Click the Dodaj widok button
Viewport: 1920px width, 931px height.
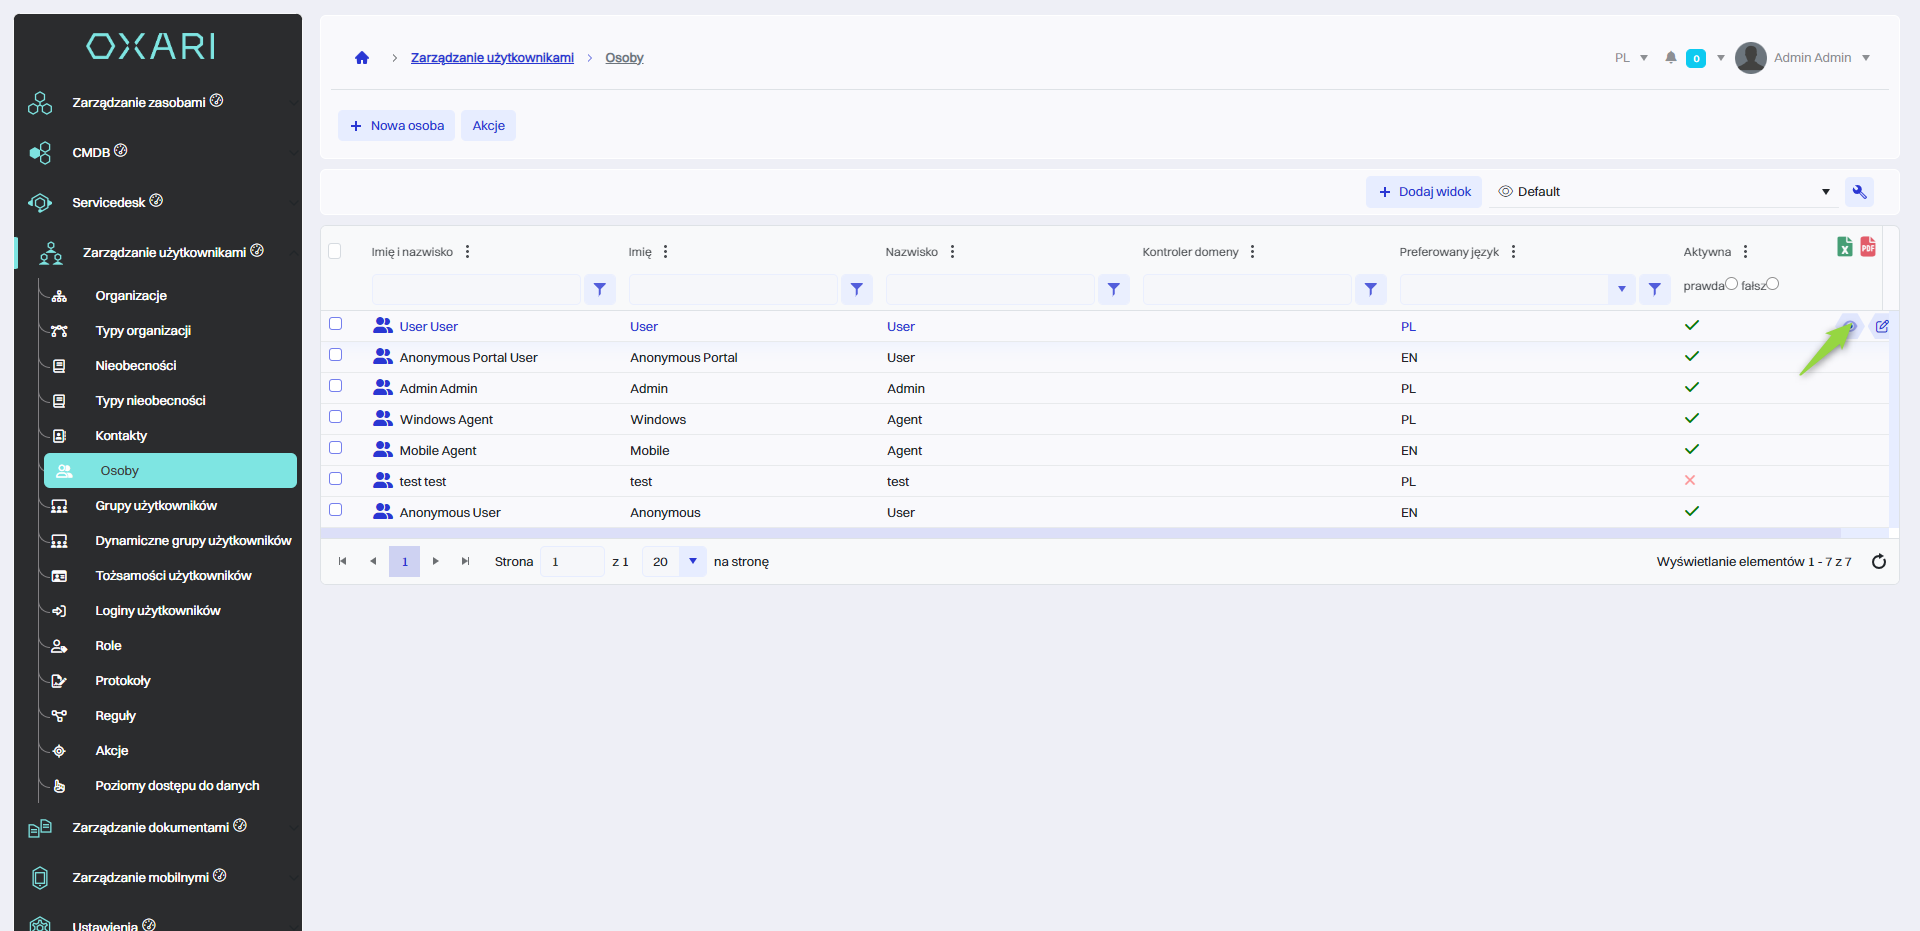tap(1424, 192)
